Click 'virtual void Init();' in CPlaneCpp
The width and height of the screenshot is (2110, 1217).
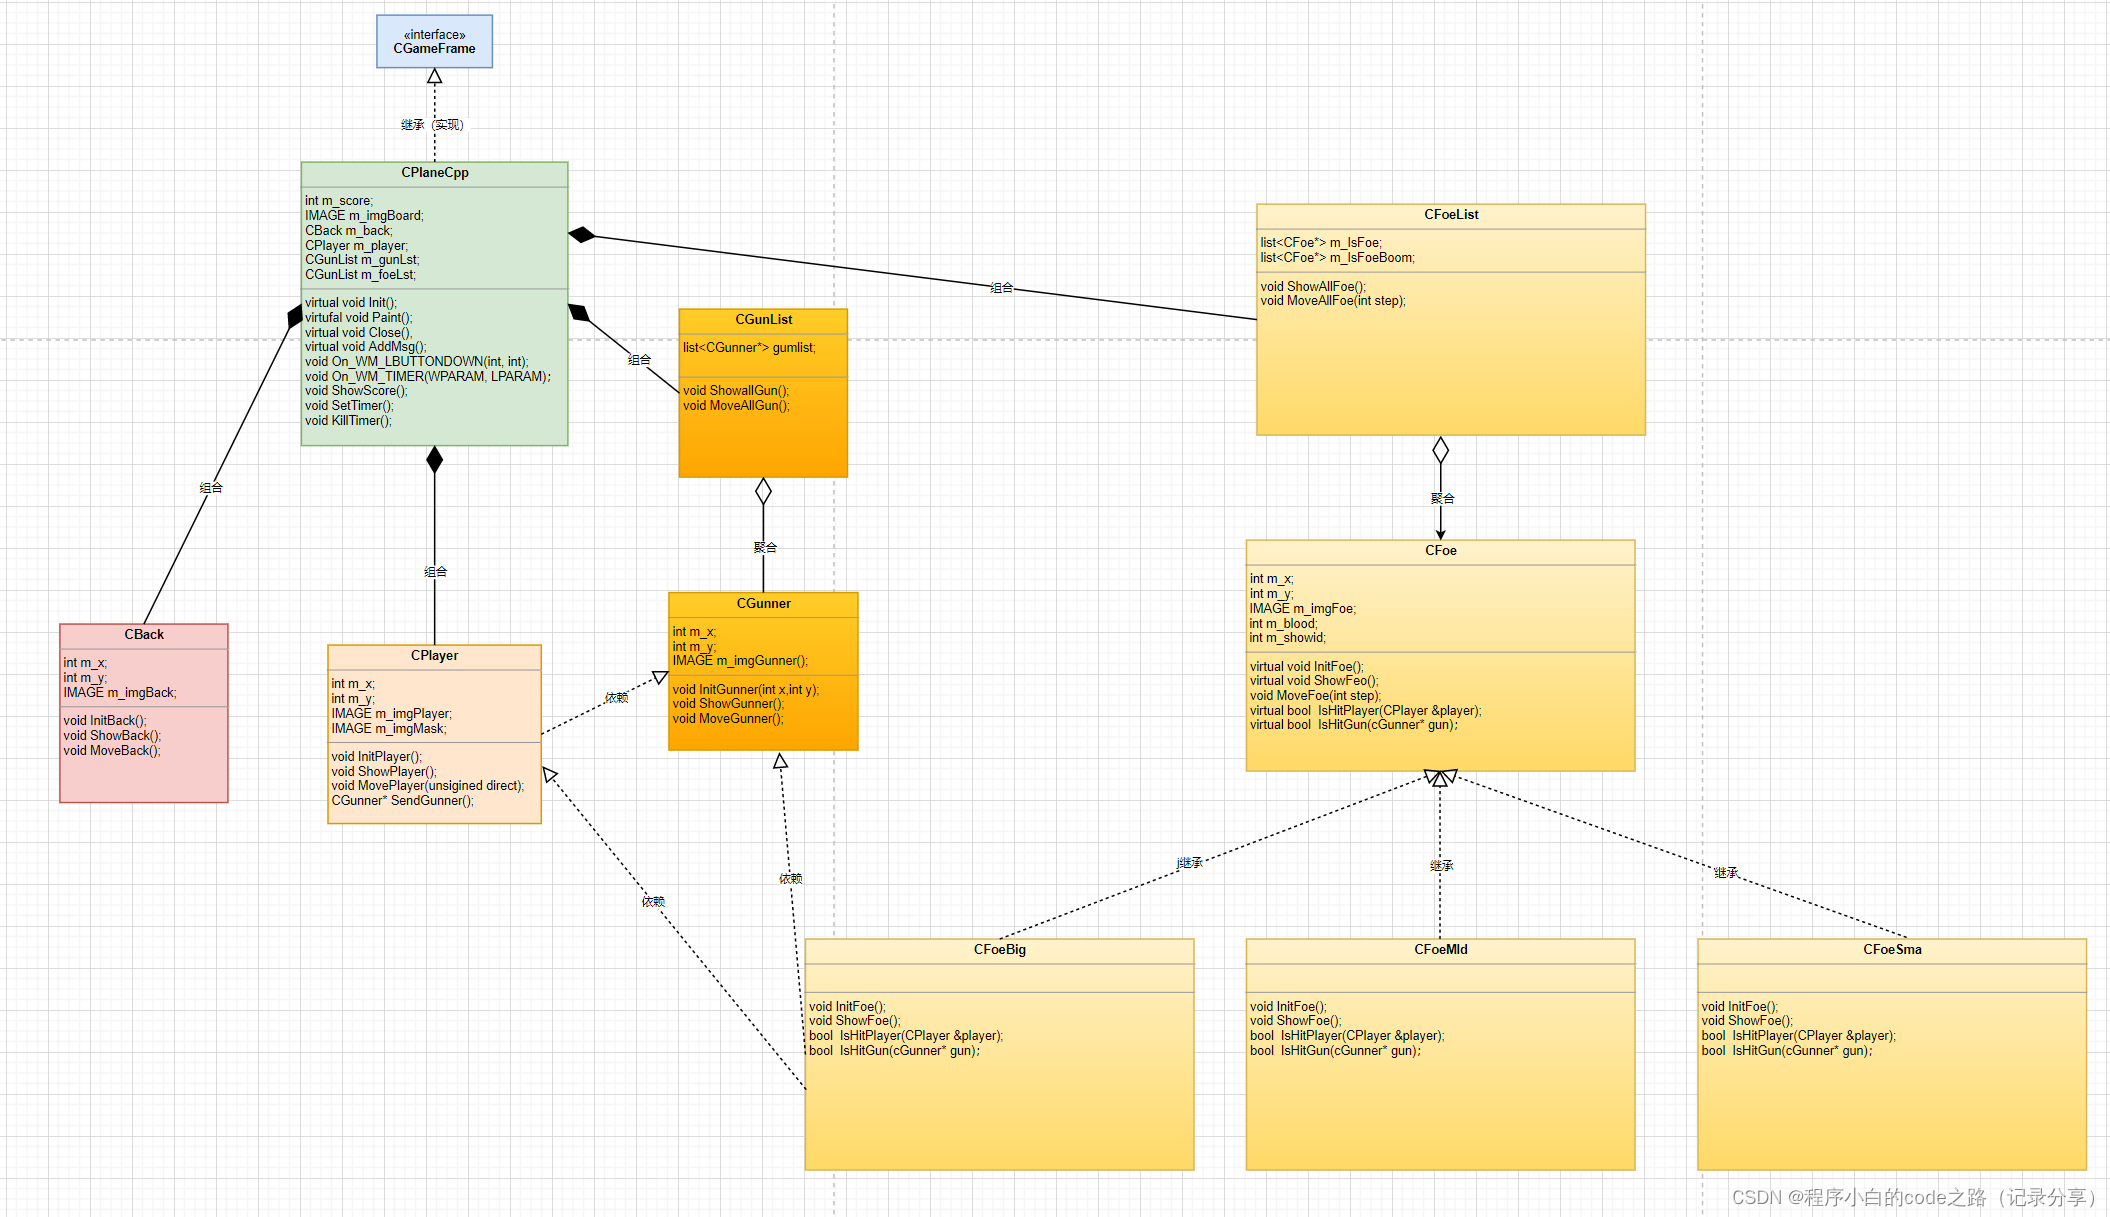tap(351, 302)
